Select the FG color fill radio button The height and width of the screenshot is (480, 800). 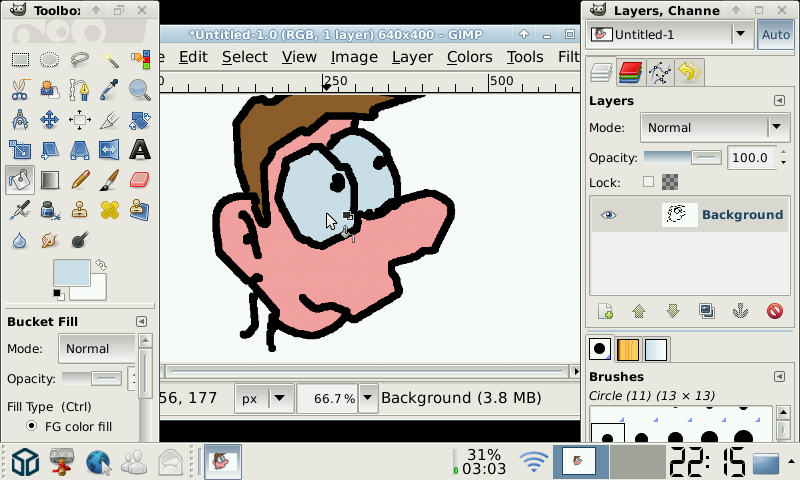pos(32,425)
